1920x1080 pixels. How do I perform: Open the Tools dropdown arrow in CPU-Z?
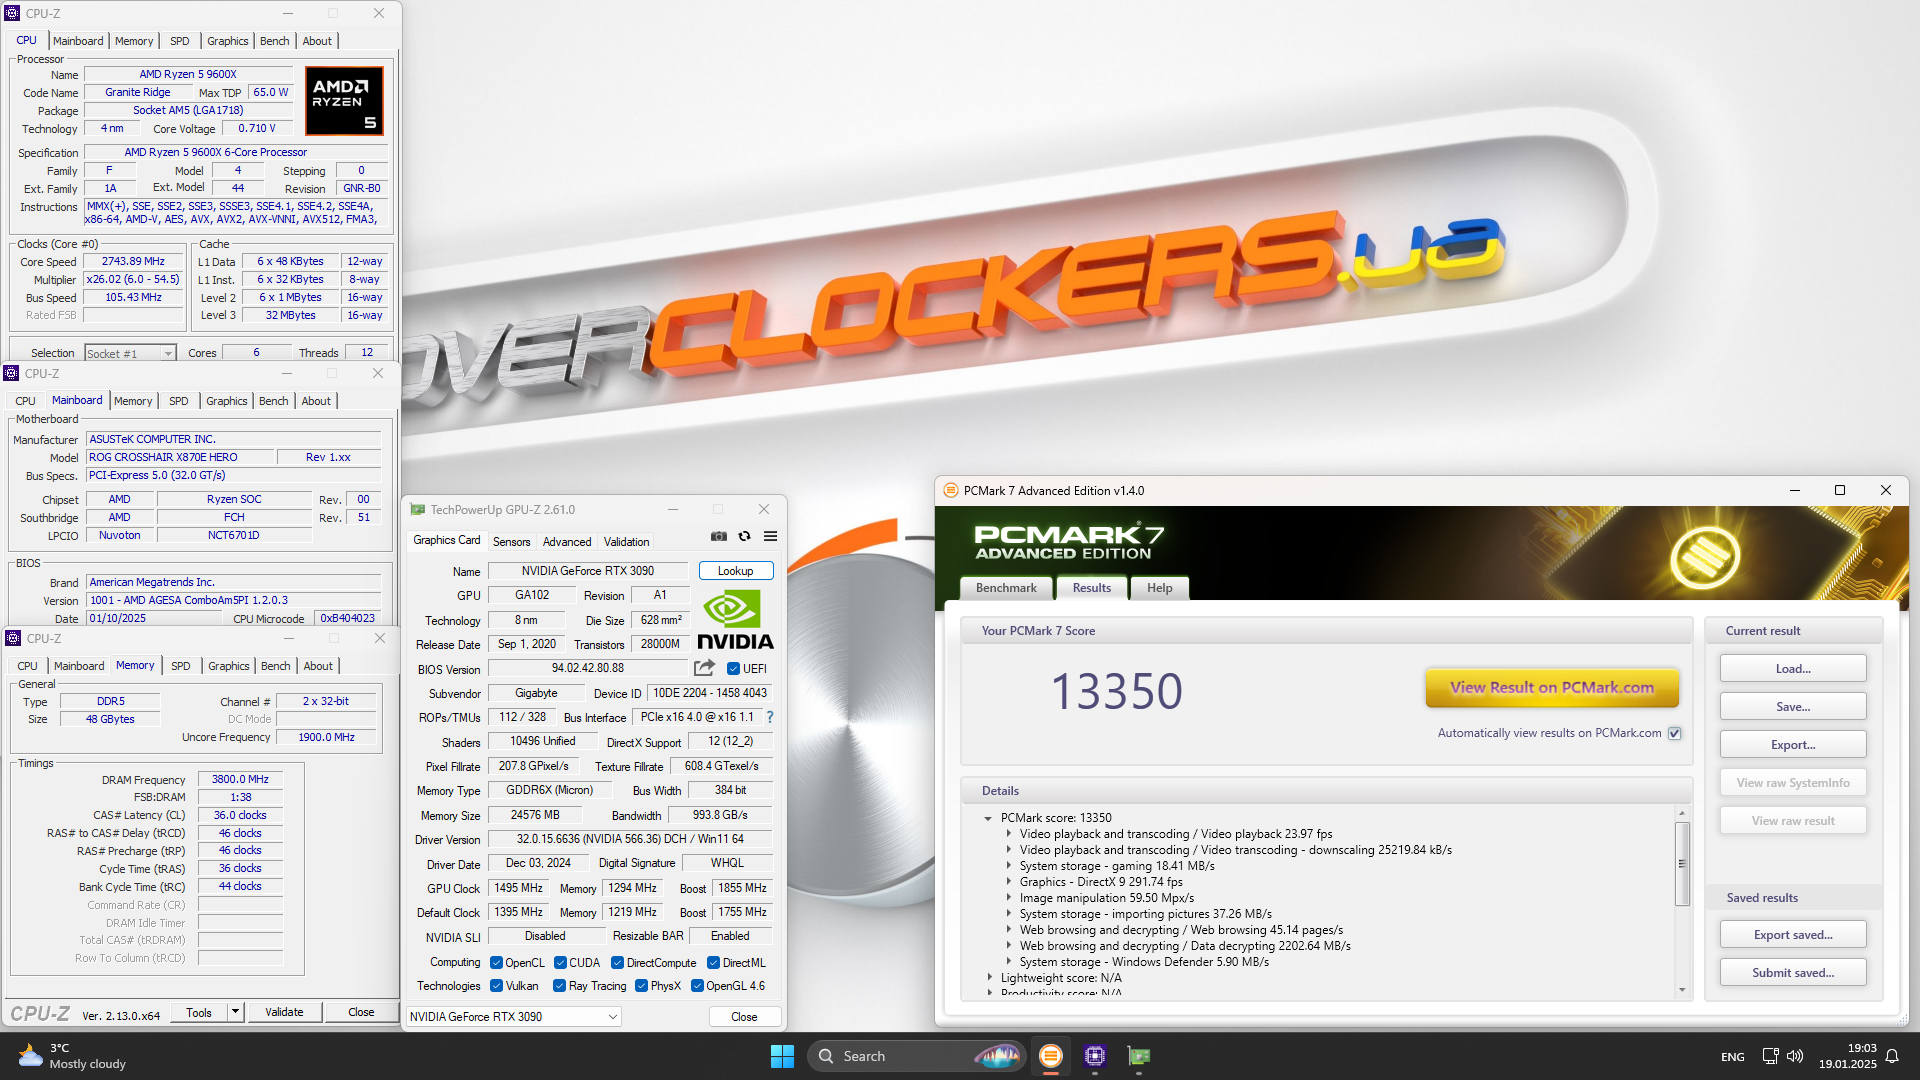(x=236, y=1012)
